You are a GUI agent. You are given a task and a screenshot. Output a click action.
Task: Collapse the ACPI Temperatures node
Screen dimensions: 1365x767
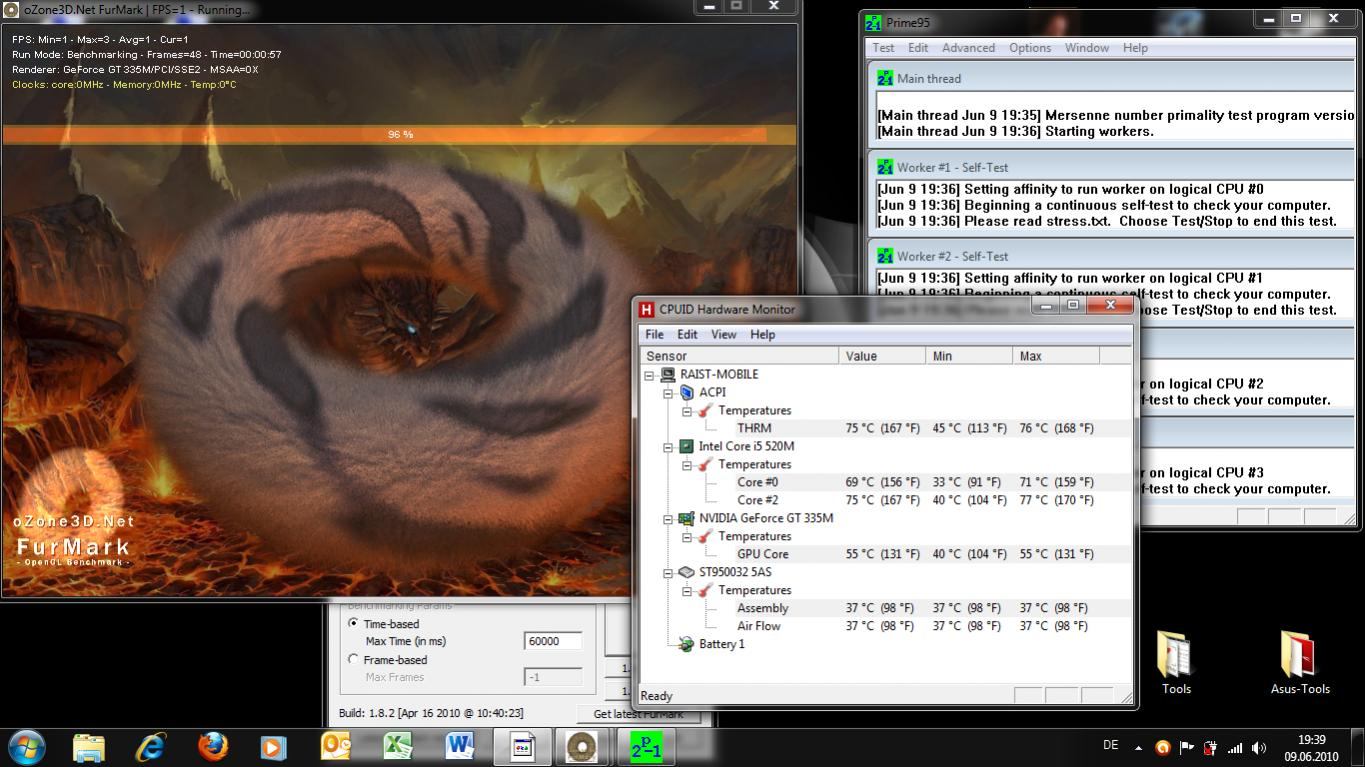687,411
